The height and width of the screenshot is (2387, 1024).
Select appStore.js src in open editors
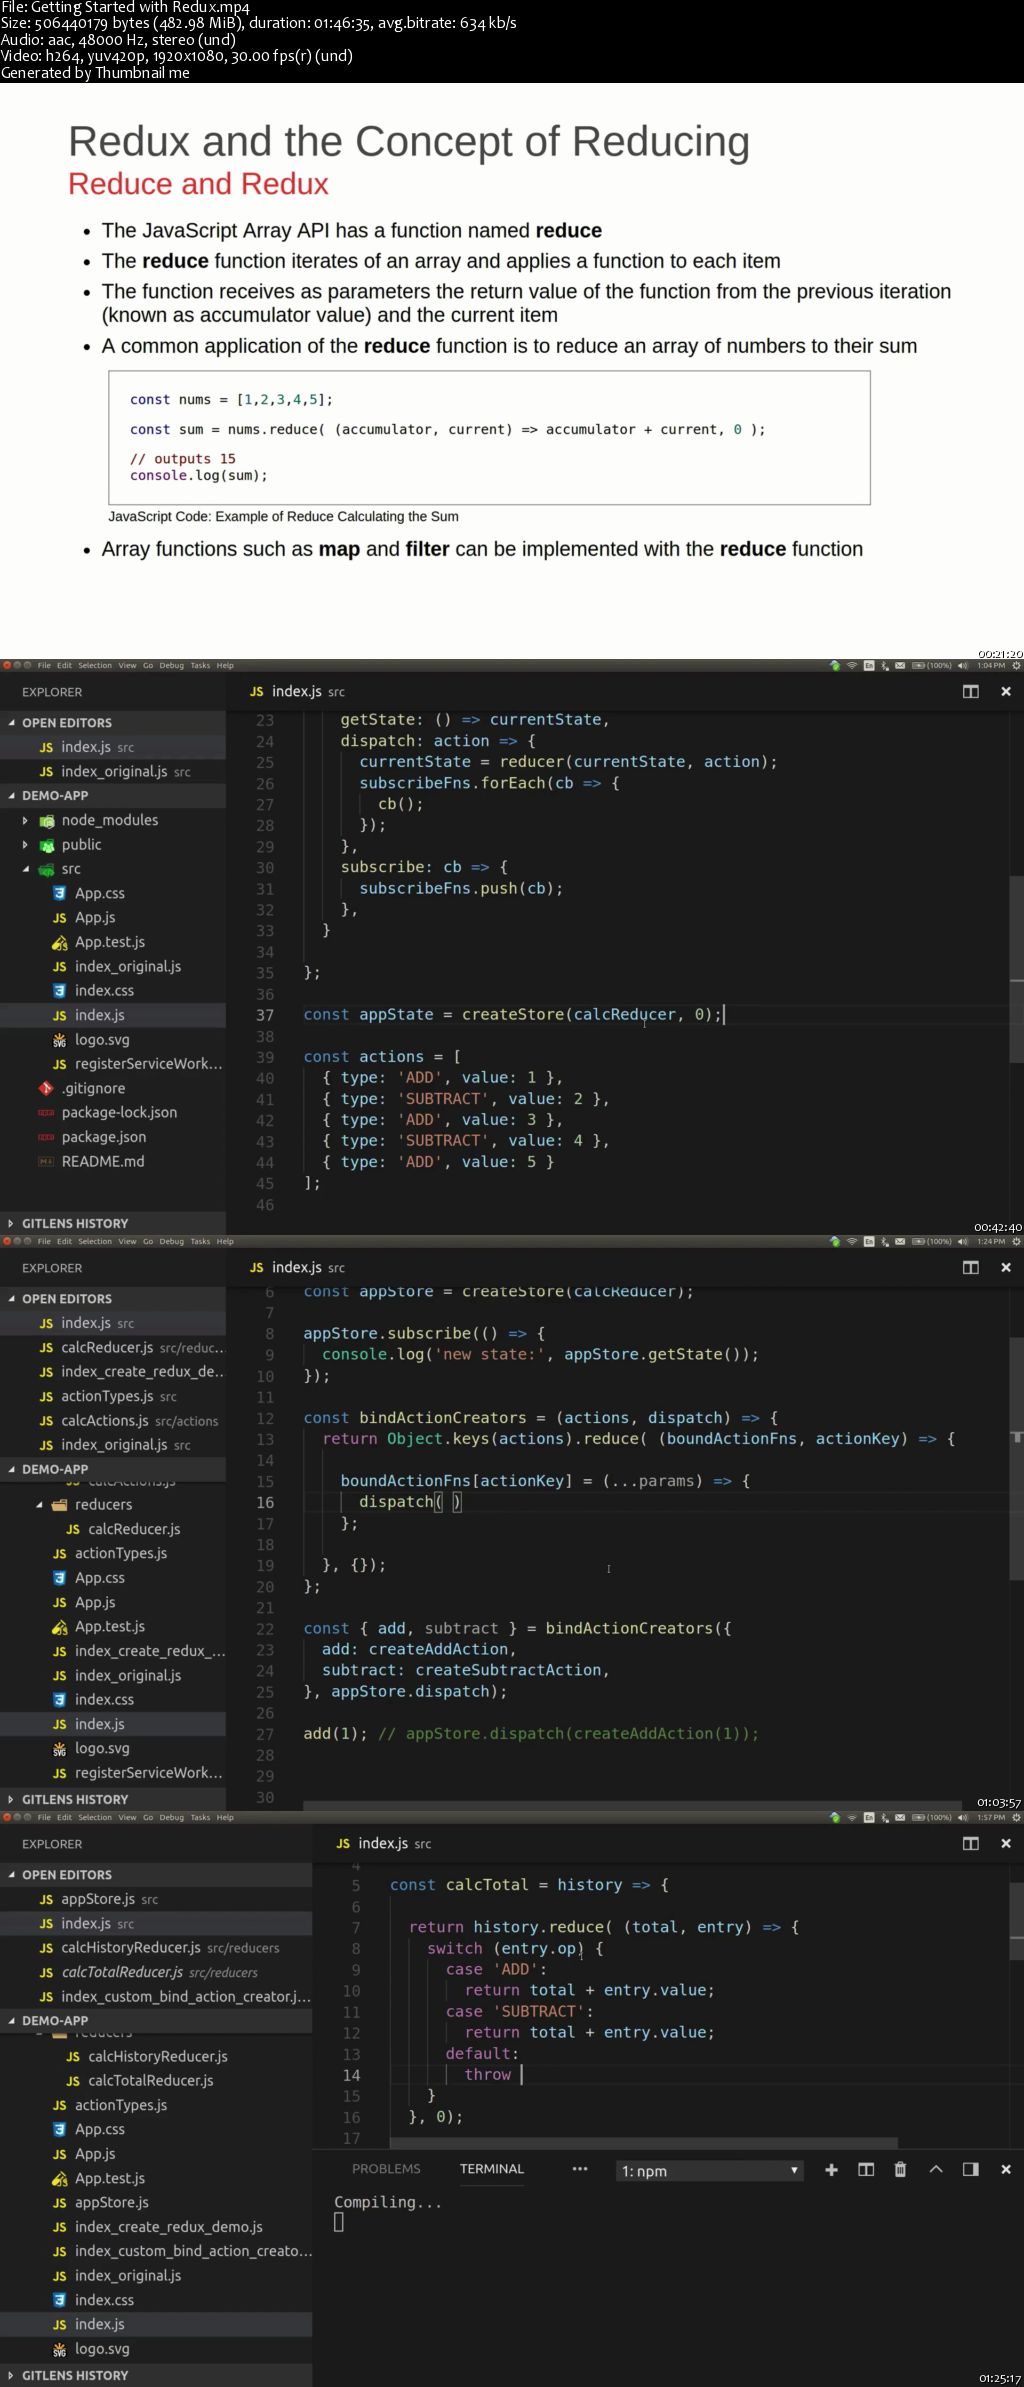point(156,1899)
